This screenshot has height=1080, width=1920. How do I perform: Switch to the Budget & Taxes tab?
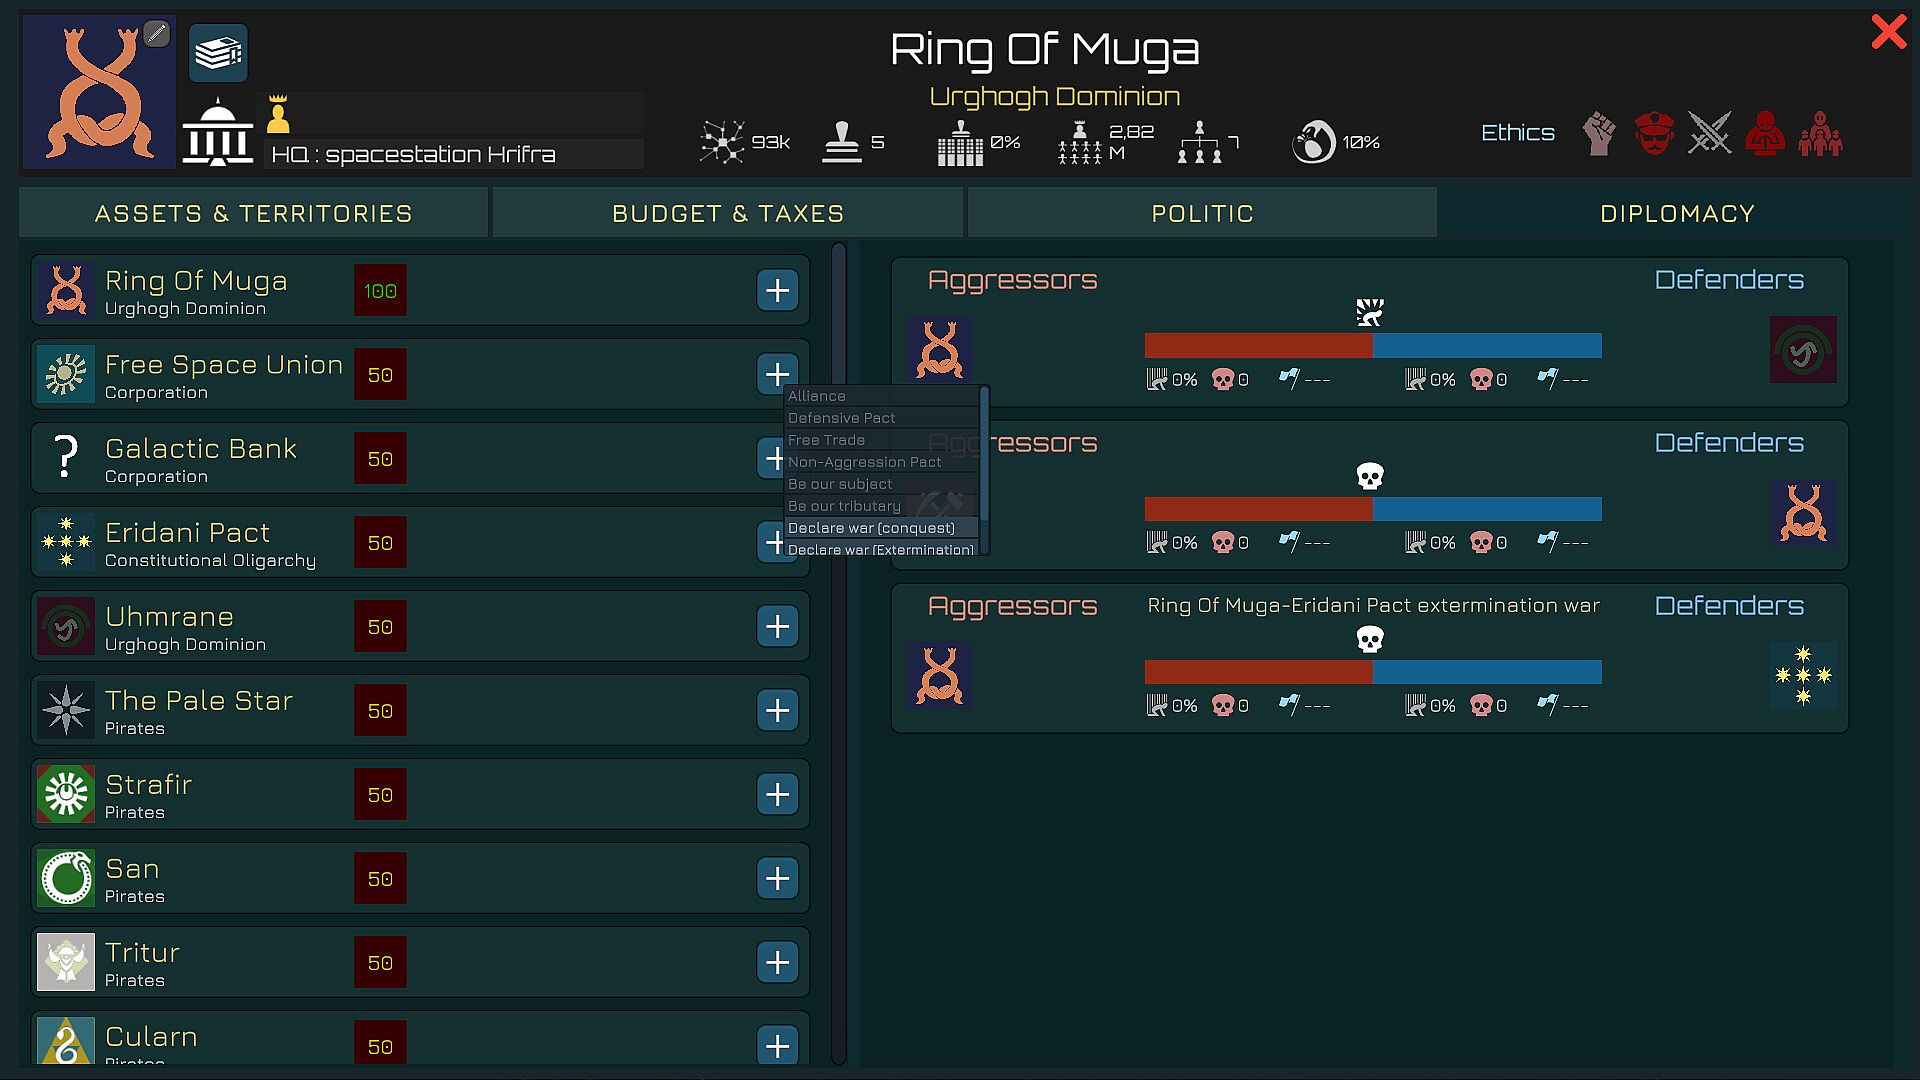click(728, 214)
